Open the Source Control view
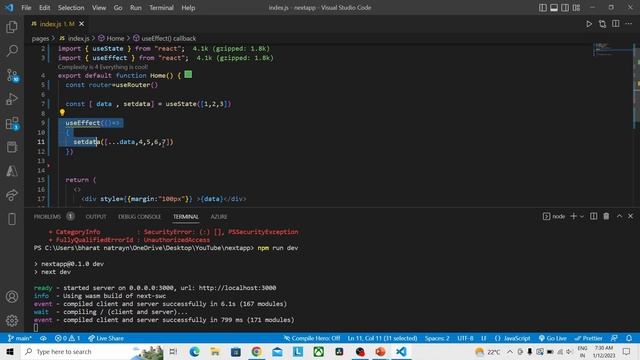 [12, 75]
